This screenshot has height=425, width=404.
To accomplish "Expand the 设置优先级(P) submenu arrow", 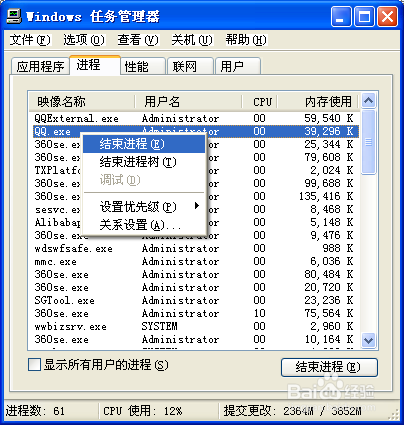I will (197, 206).
